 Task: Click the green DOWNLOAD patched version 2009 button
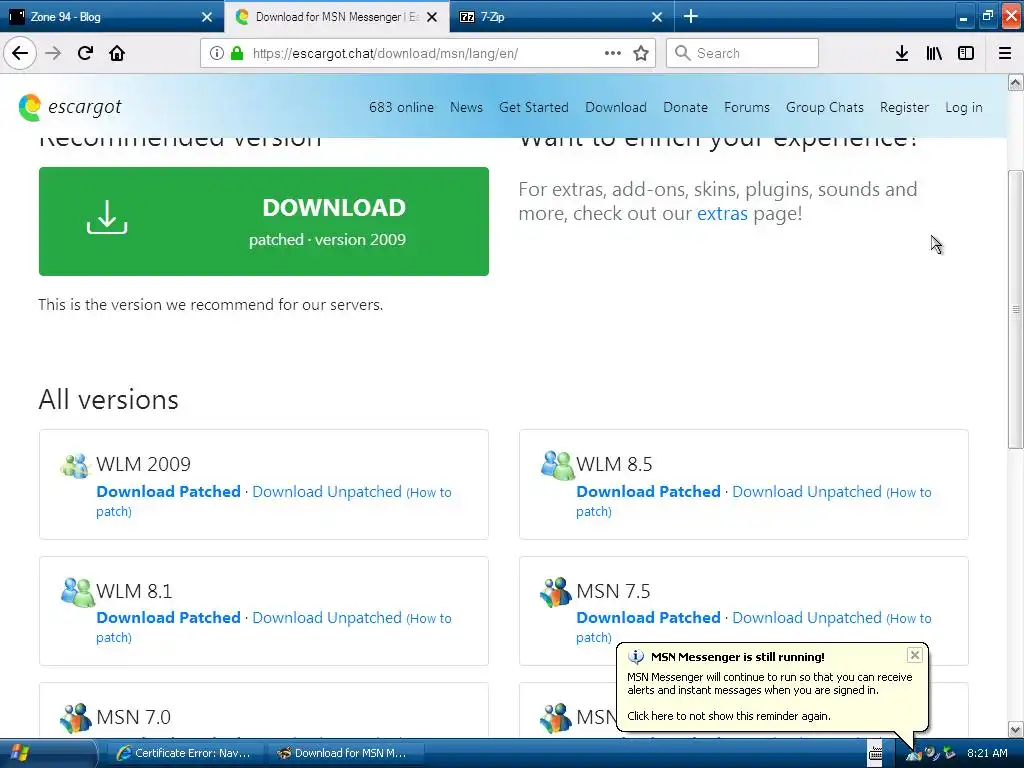[264, 221]
